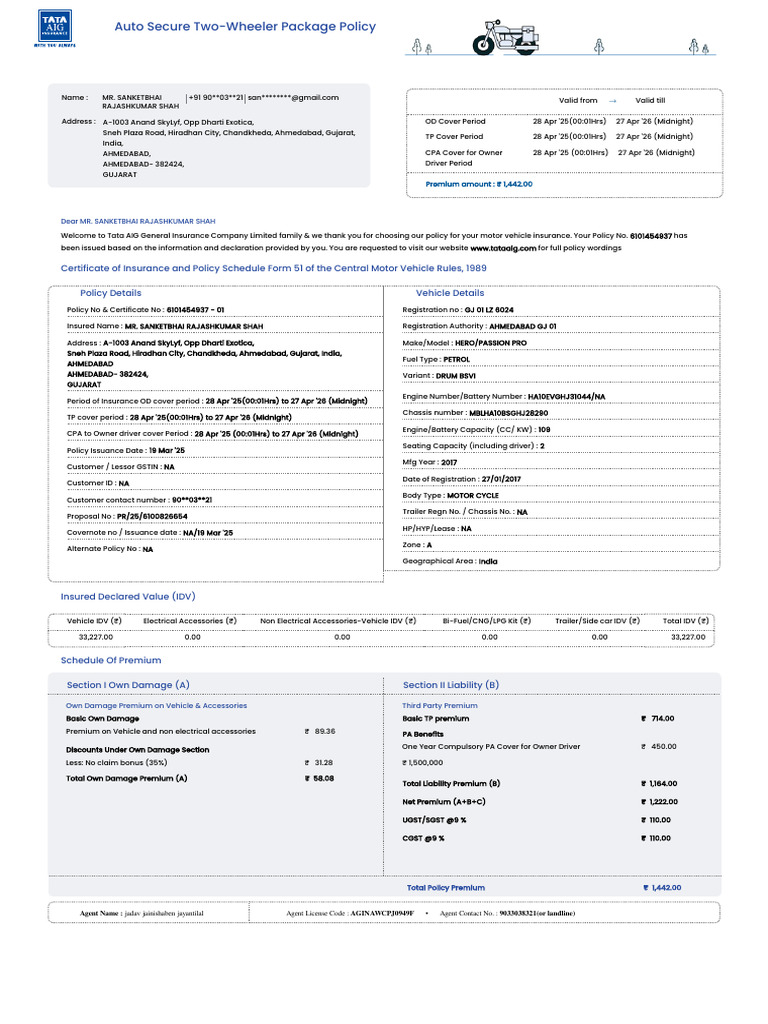
Task: Click the www.tataaig.com website link
Action: pyautogui.click(x=503, y=248)
